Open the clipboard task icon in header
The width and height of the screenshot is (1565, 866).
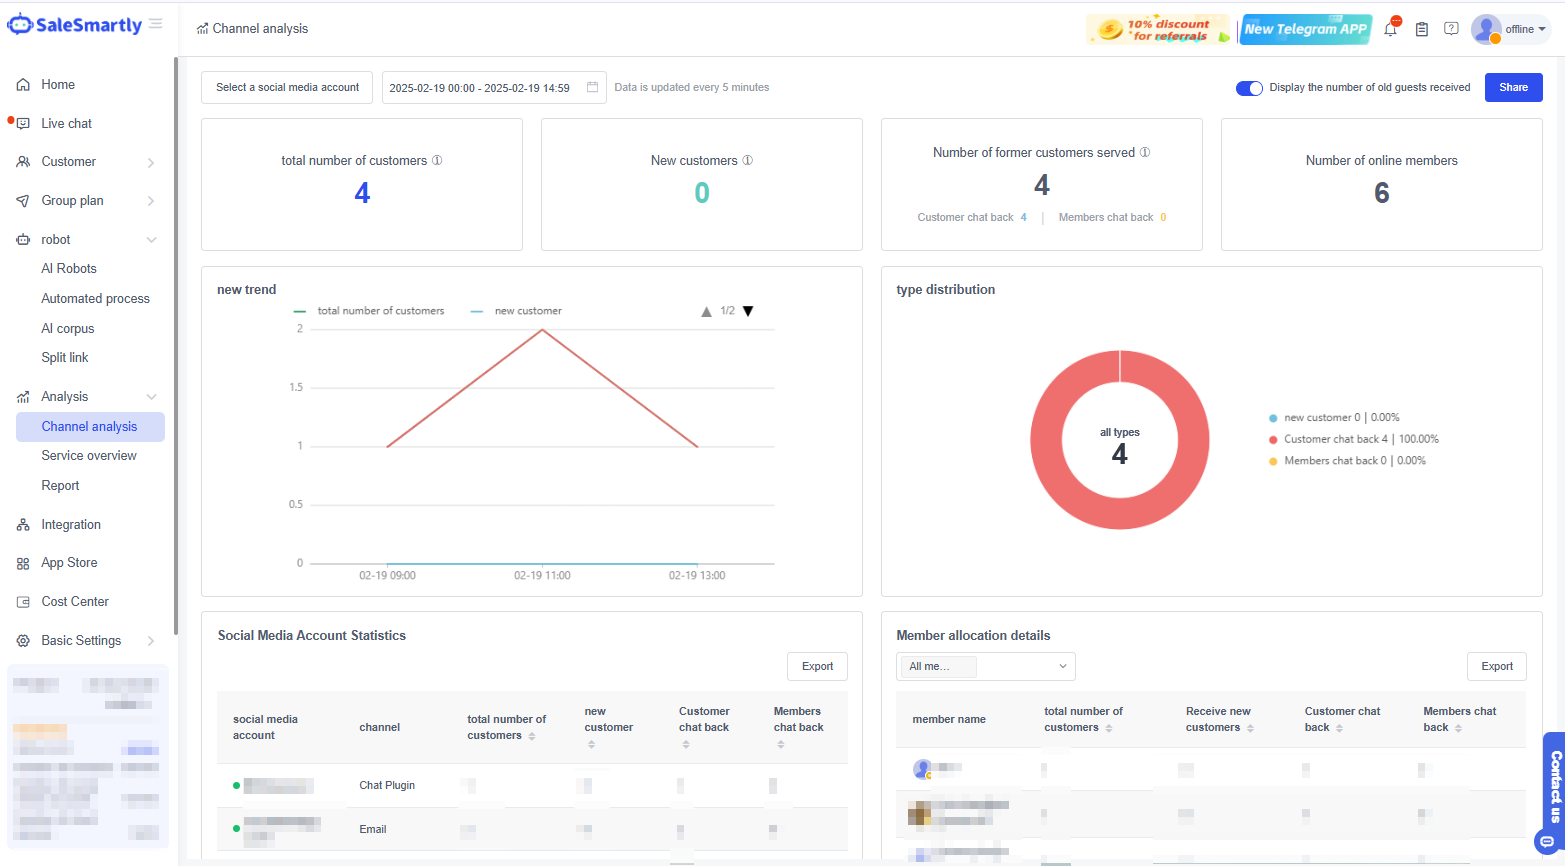click(x=1421, y=29)
